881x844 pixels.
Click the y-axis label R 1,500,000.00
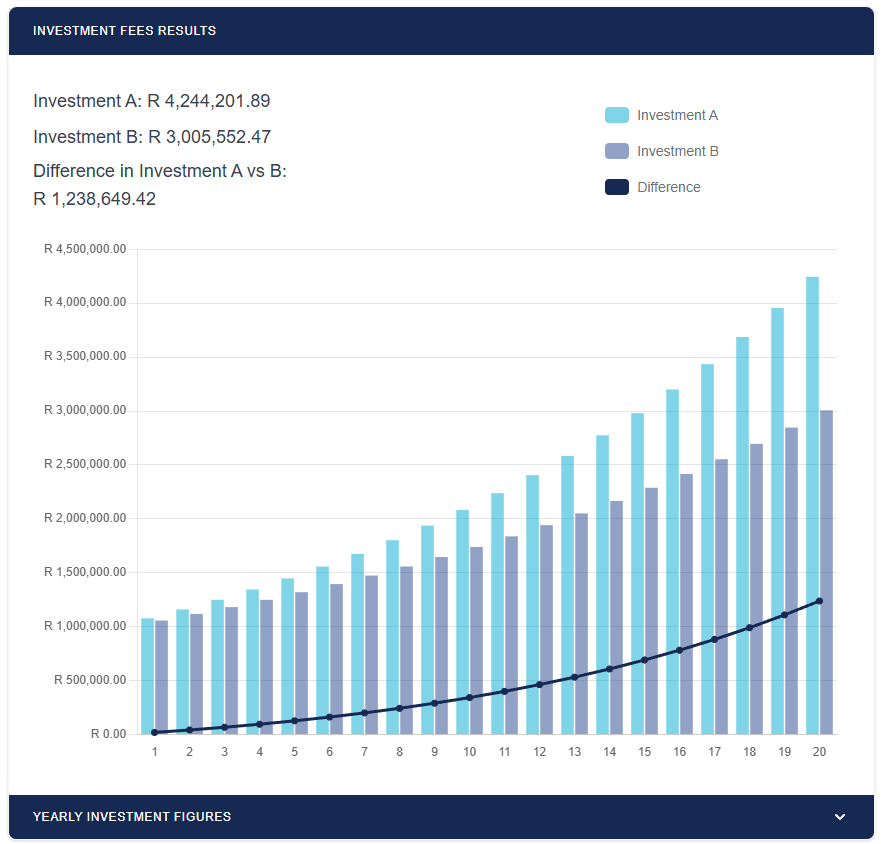(85, 572)
